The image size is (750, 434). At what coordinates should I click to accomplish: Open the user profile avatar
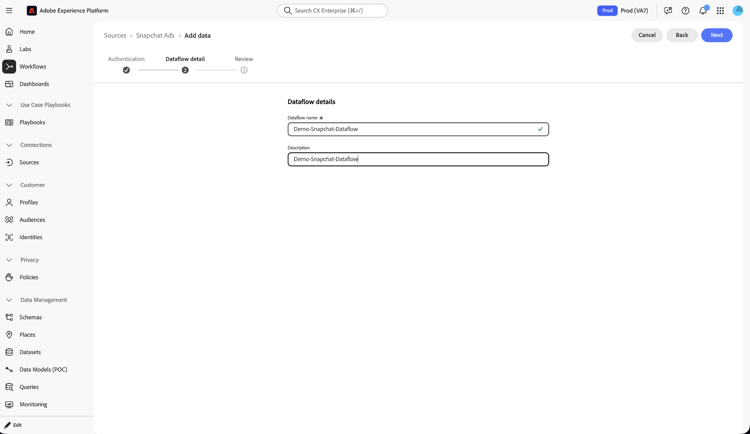738,11
